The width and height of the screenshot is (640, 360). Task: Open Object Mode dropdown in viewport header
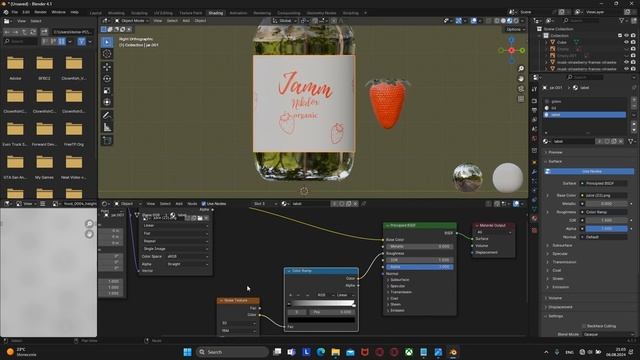pos(131,20)
